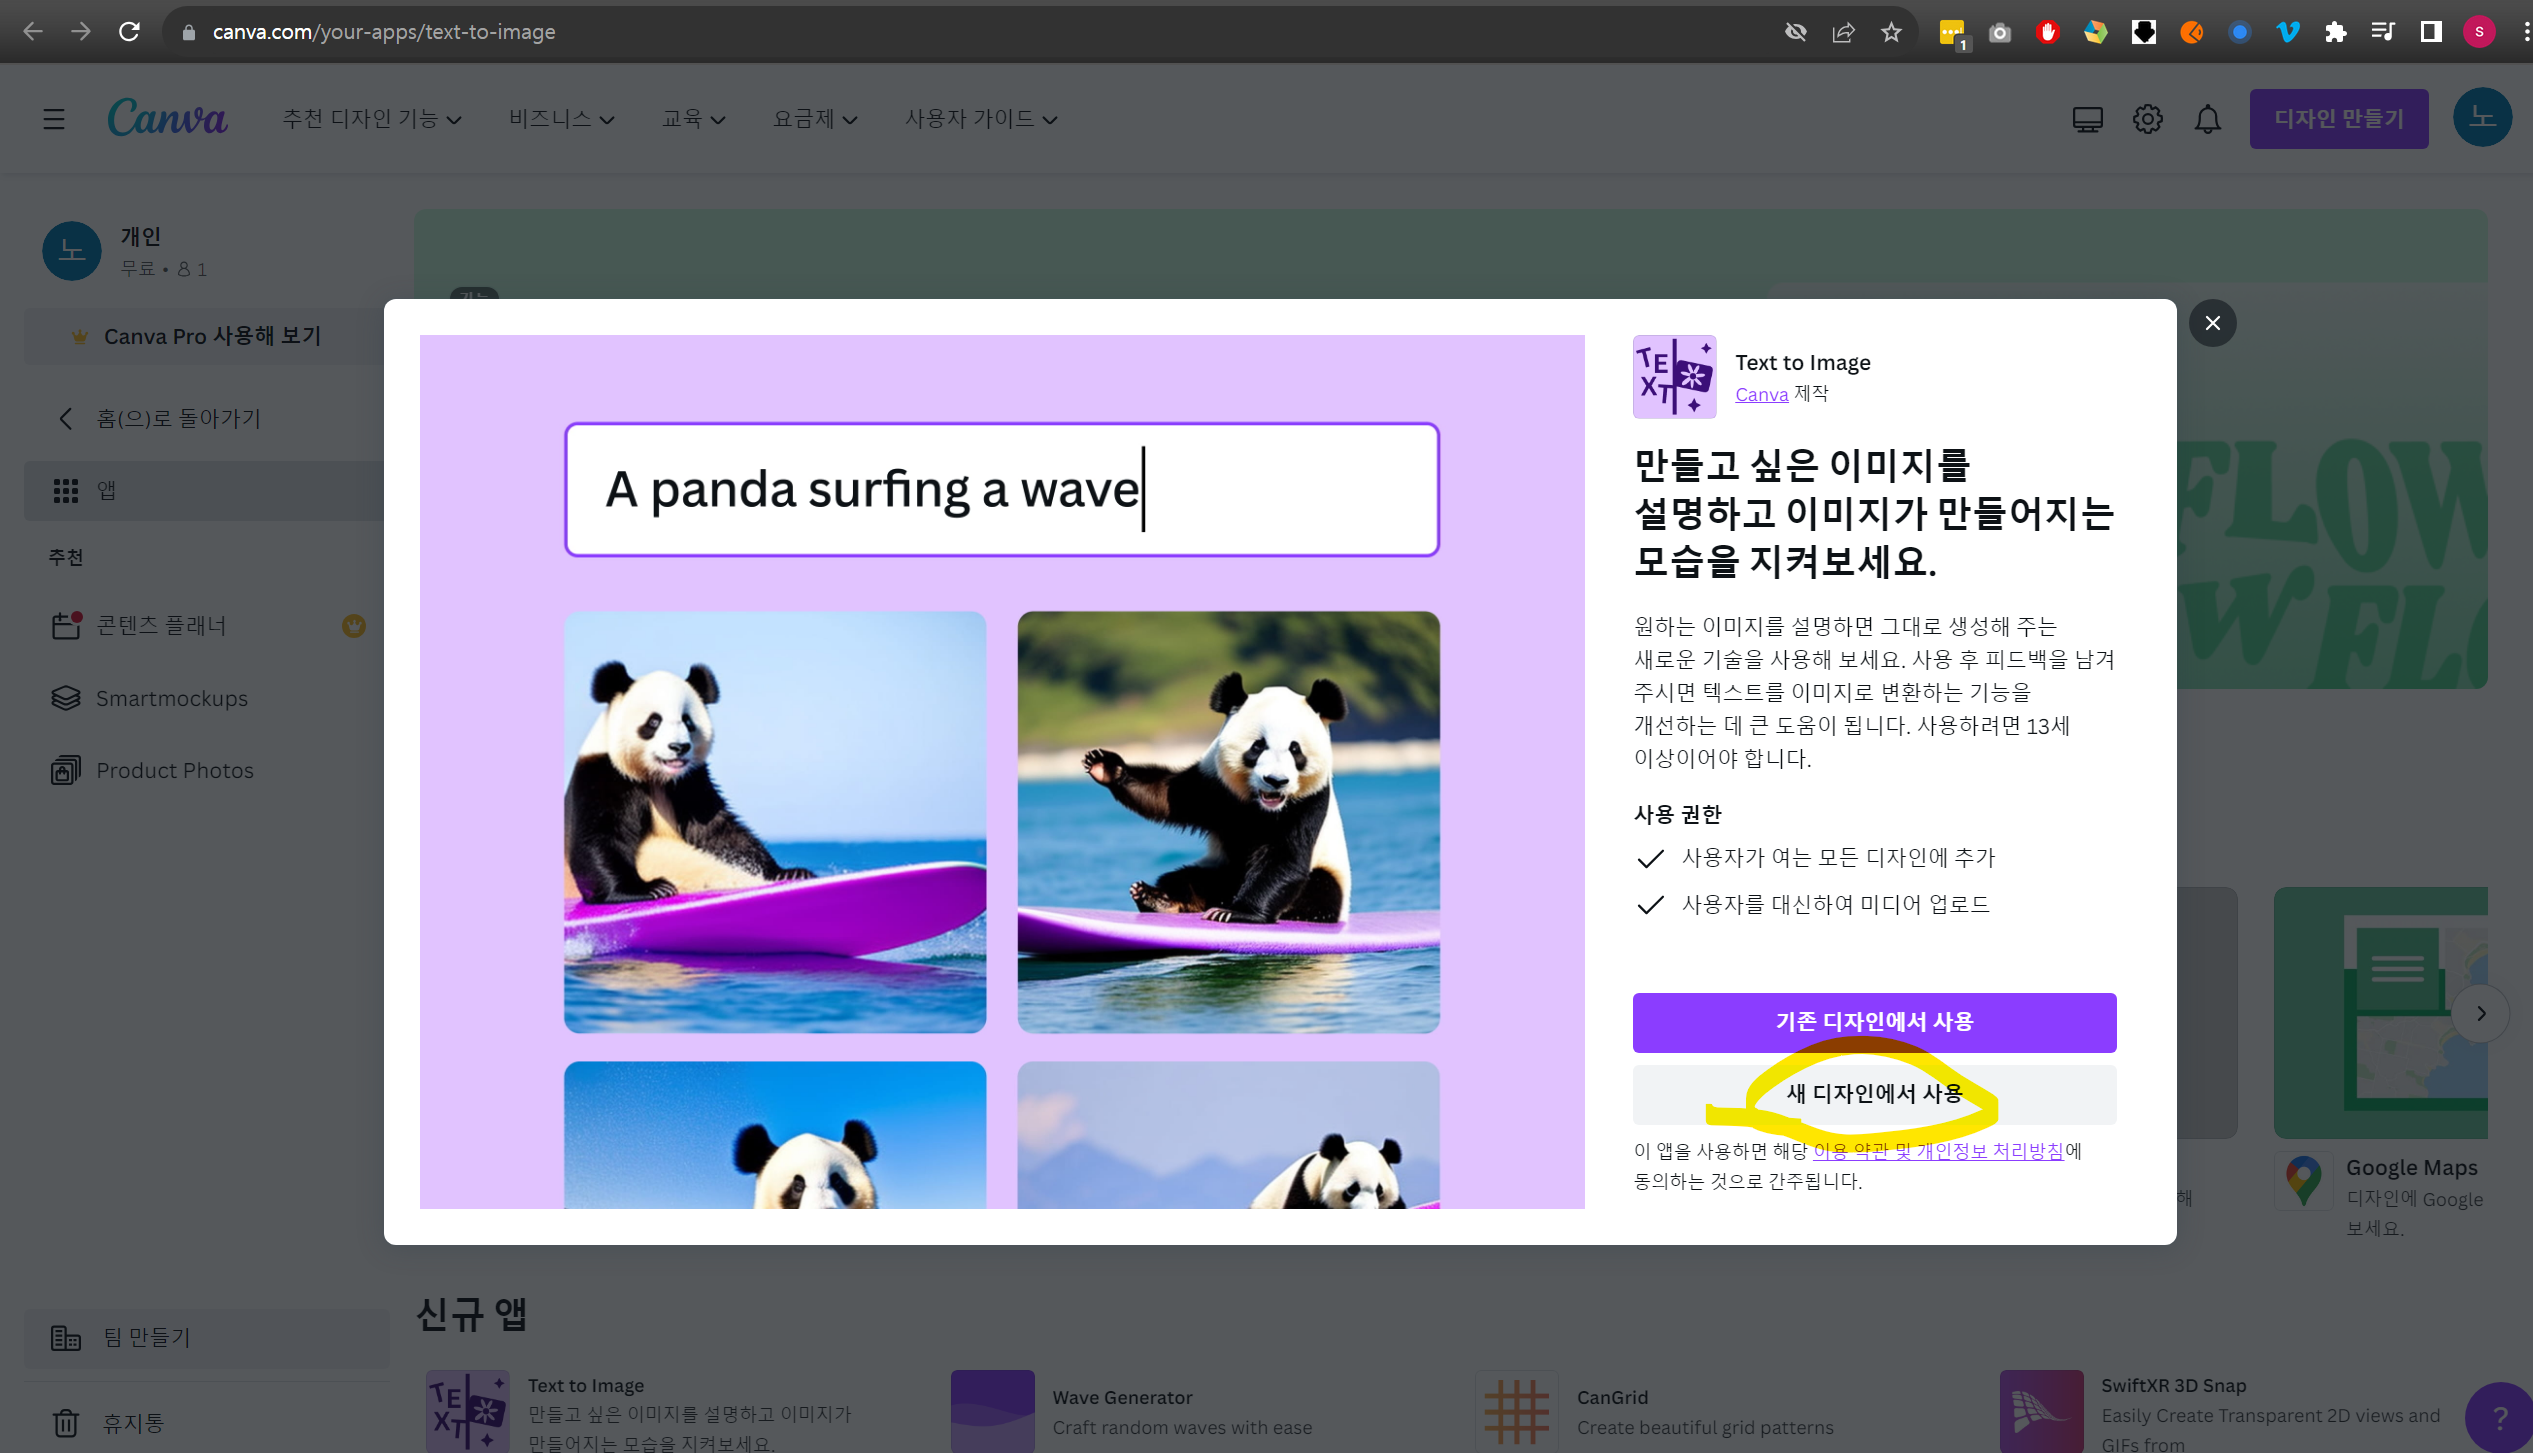2533x1453 pixels.
Task: Select Smartmockups in sidebar
Action: [171, 698]
